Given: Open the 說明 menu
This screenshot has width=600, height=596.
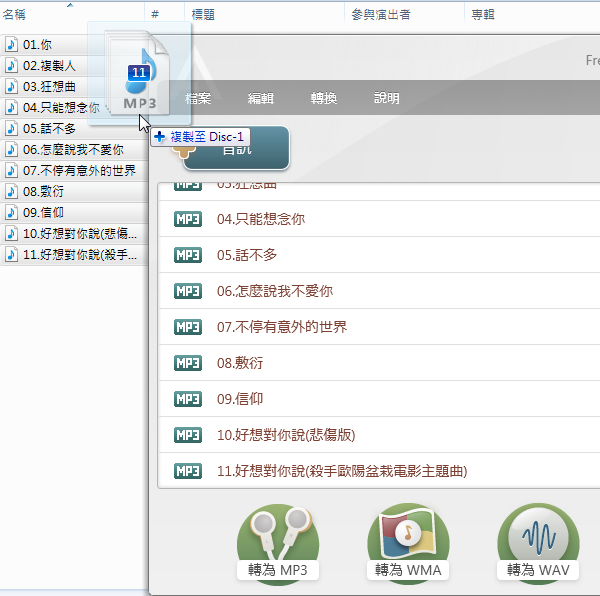Looking at the screenshot, I should (x=387, y=98).
